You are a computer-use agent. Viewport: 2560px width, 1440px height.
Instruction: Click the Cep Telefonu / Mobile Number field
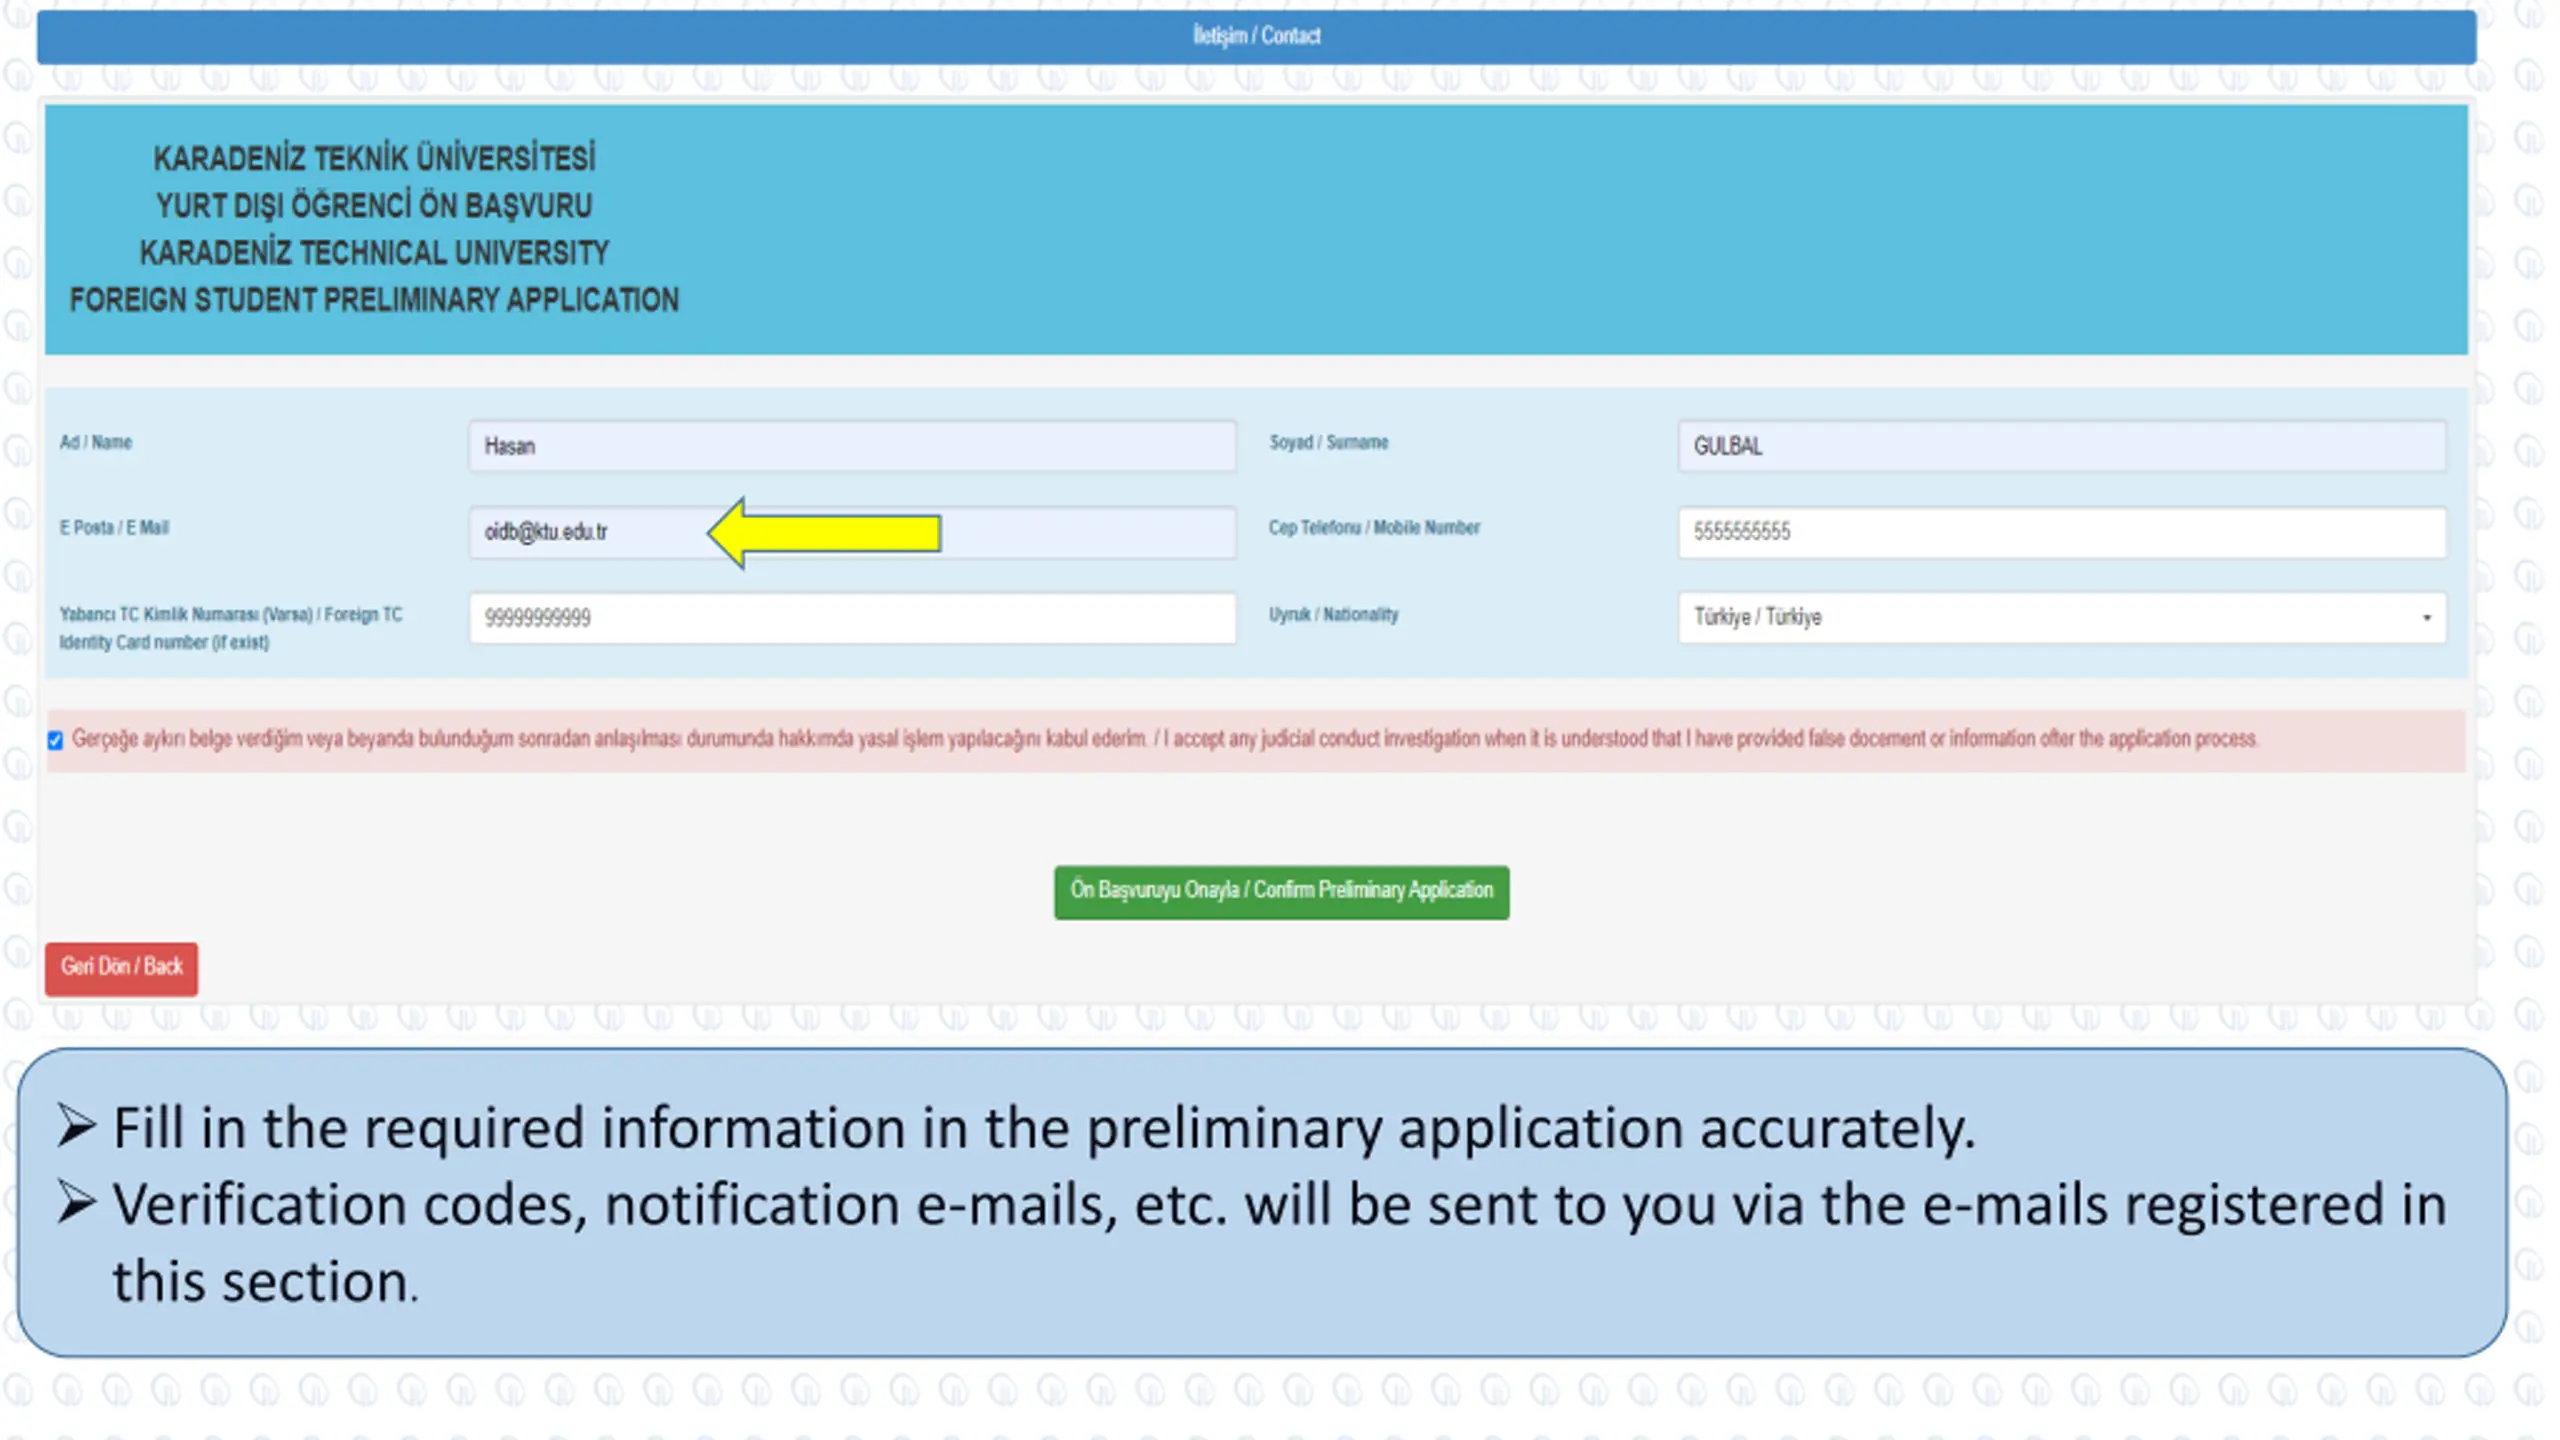[2062, 532]
